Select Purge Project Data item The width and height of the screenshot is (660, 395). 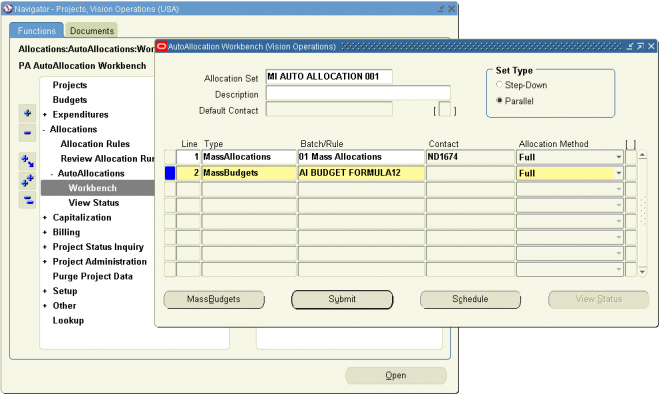coord(93,276)
